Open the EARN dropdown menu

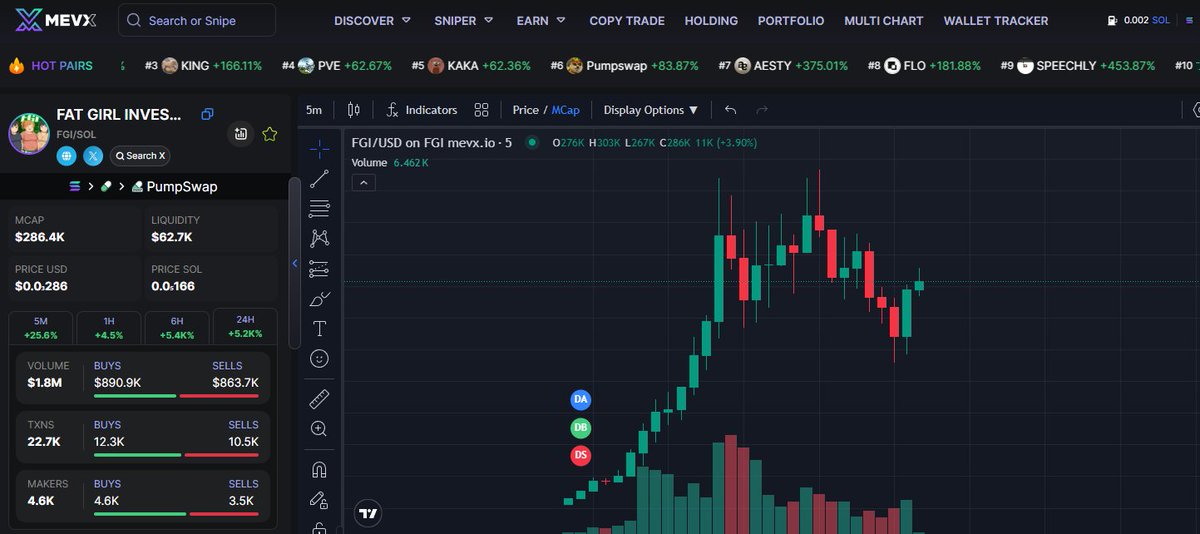pos(542,20)
